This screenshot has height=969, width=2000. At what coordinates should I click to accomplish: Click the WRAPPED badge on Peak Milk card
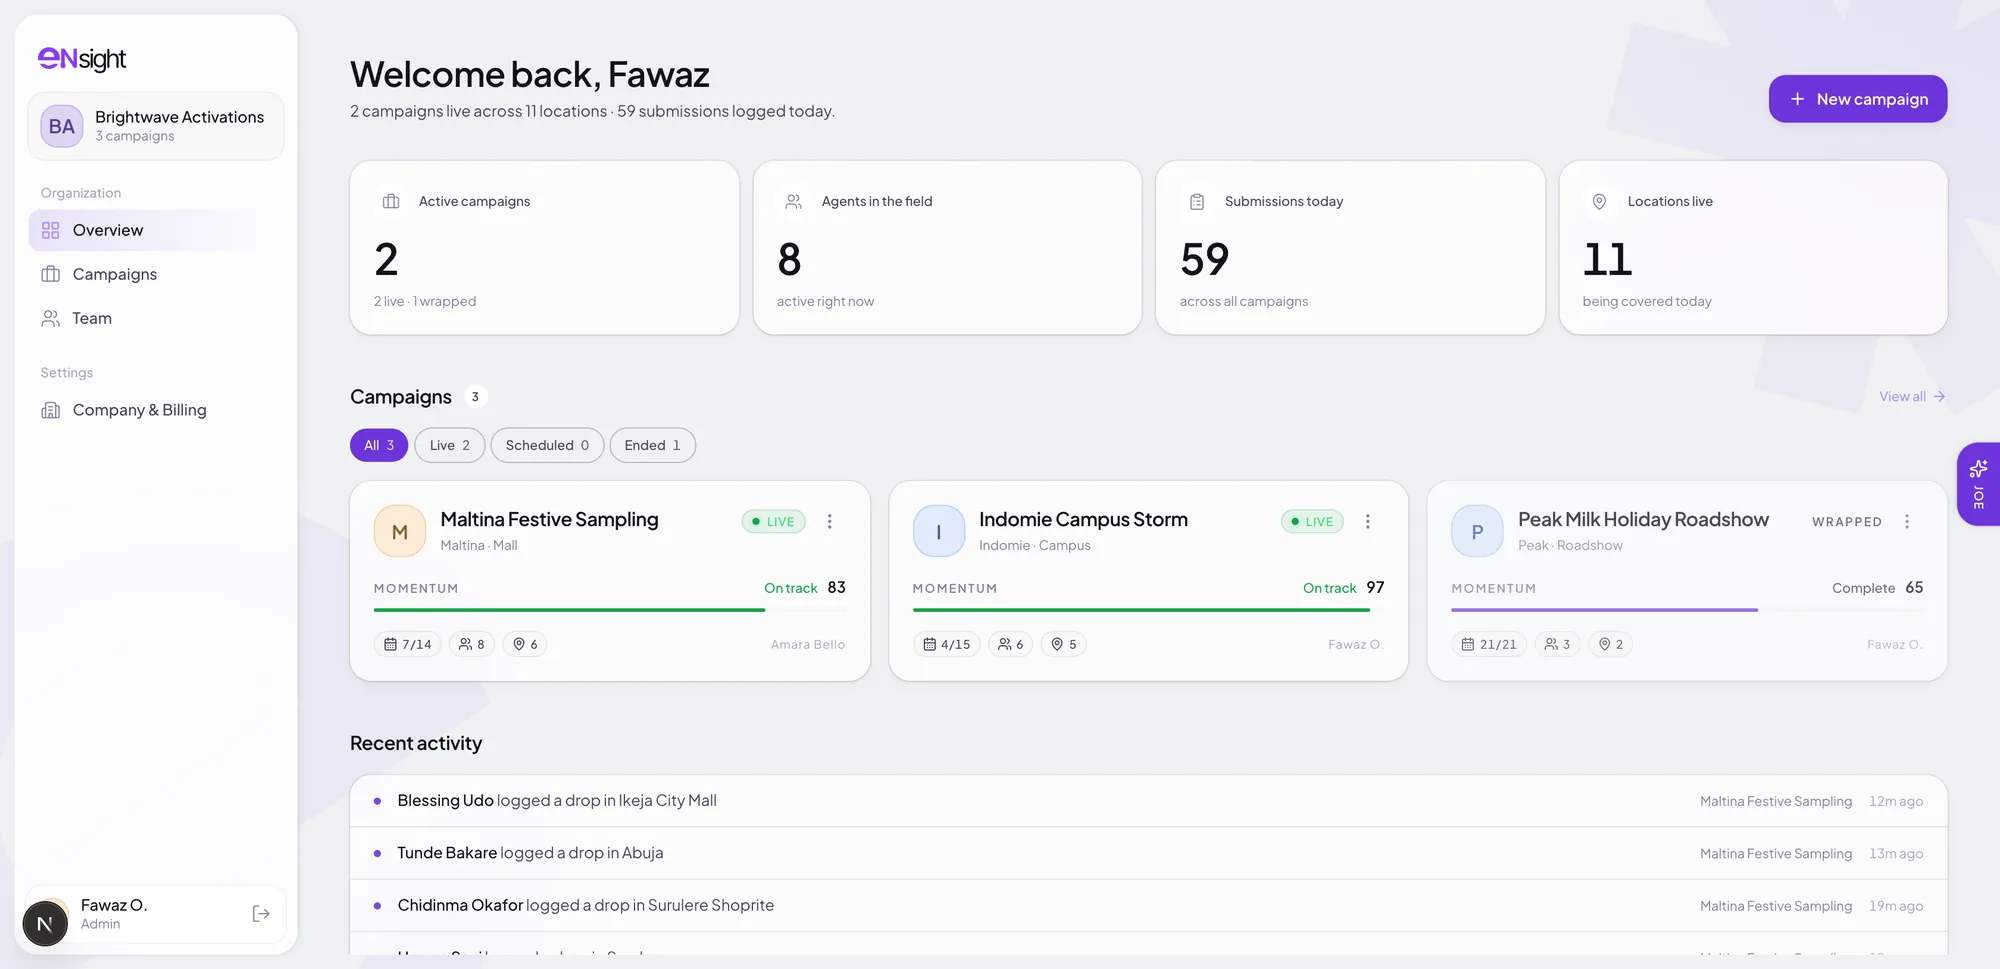tap(1847, 522)
